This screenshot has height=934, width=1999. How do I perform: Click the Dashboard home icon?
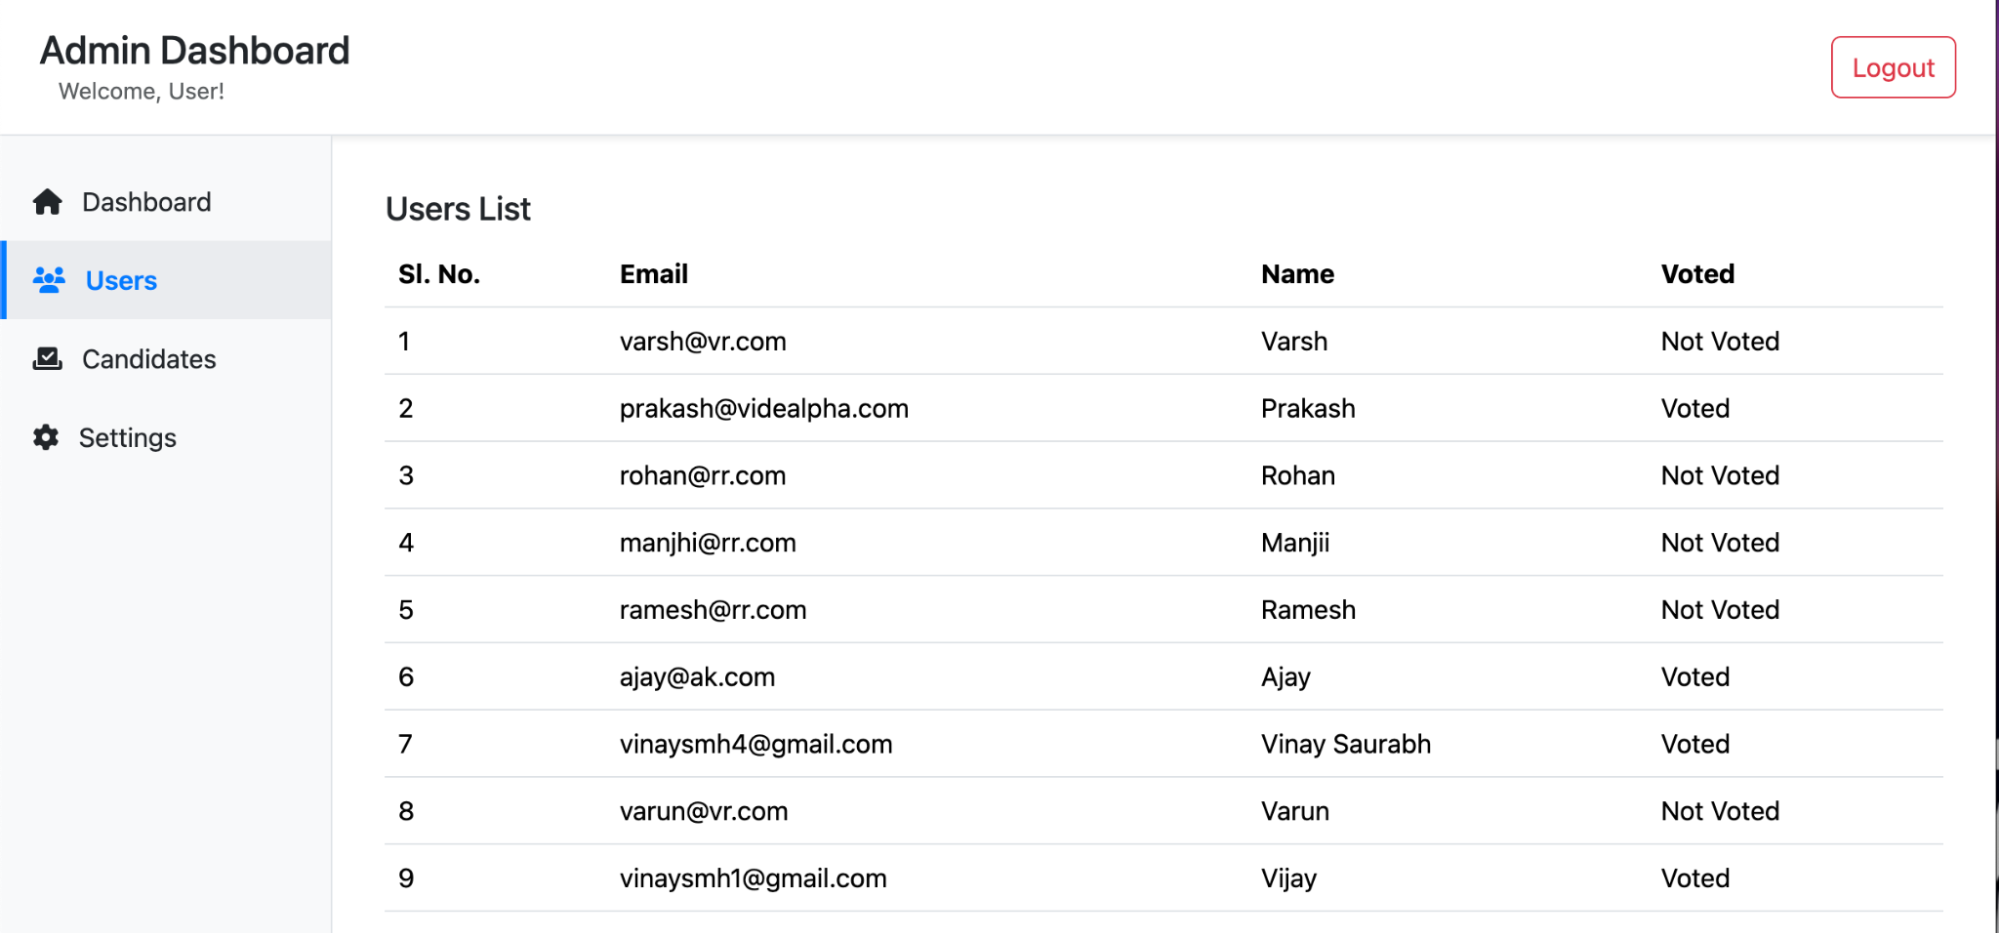(47, 202)
